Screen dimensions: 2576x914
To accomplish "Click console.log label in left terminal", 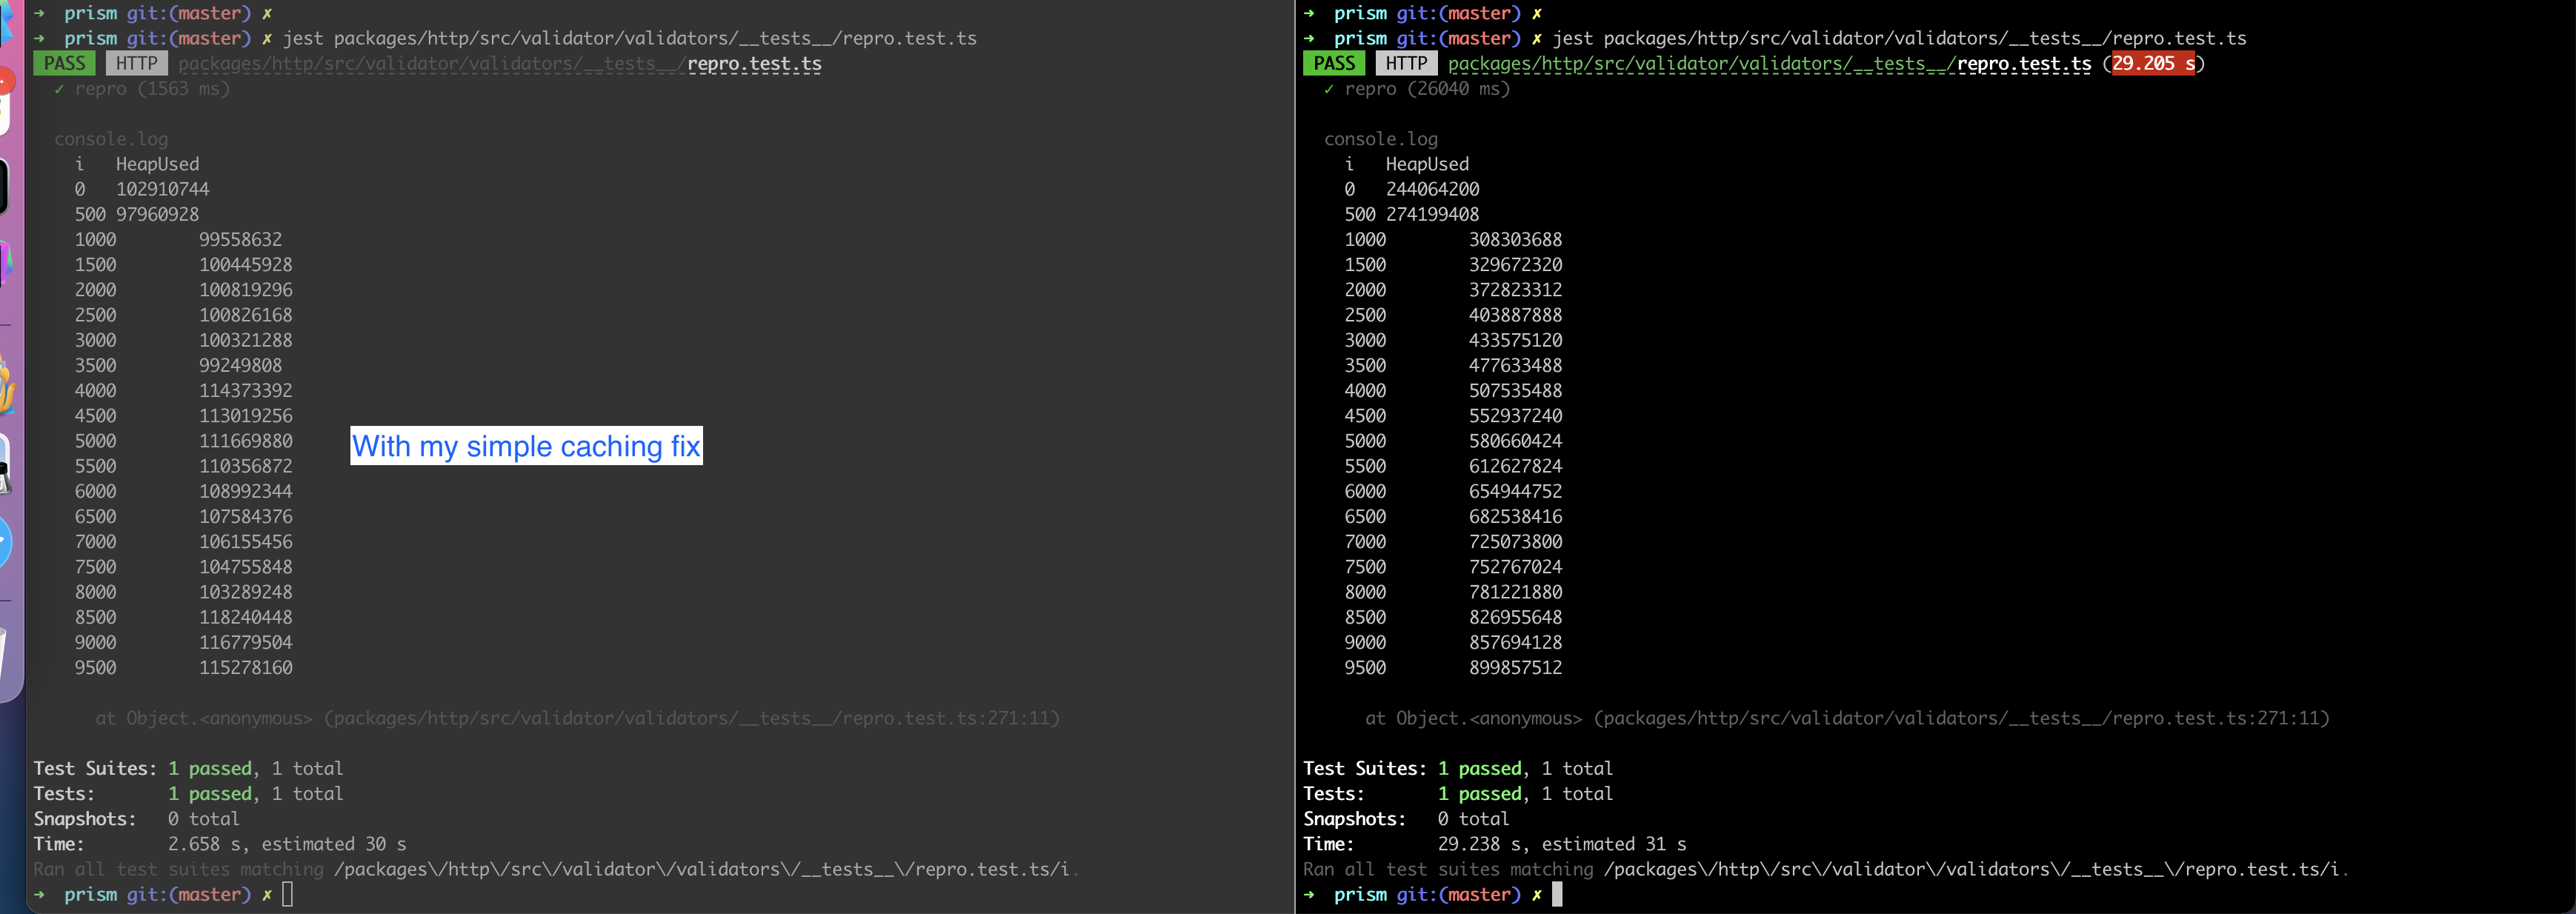I will point(111,139).
